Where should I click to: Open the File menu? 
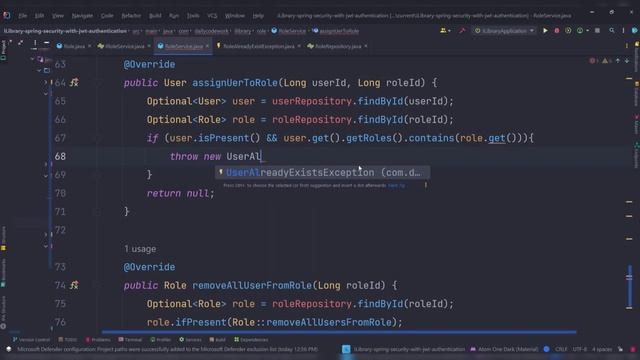[22, 16]
